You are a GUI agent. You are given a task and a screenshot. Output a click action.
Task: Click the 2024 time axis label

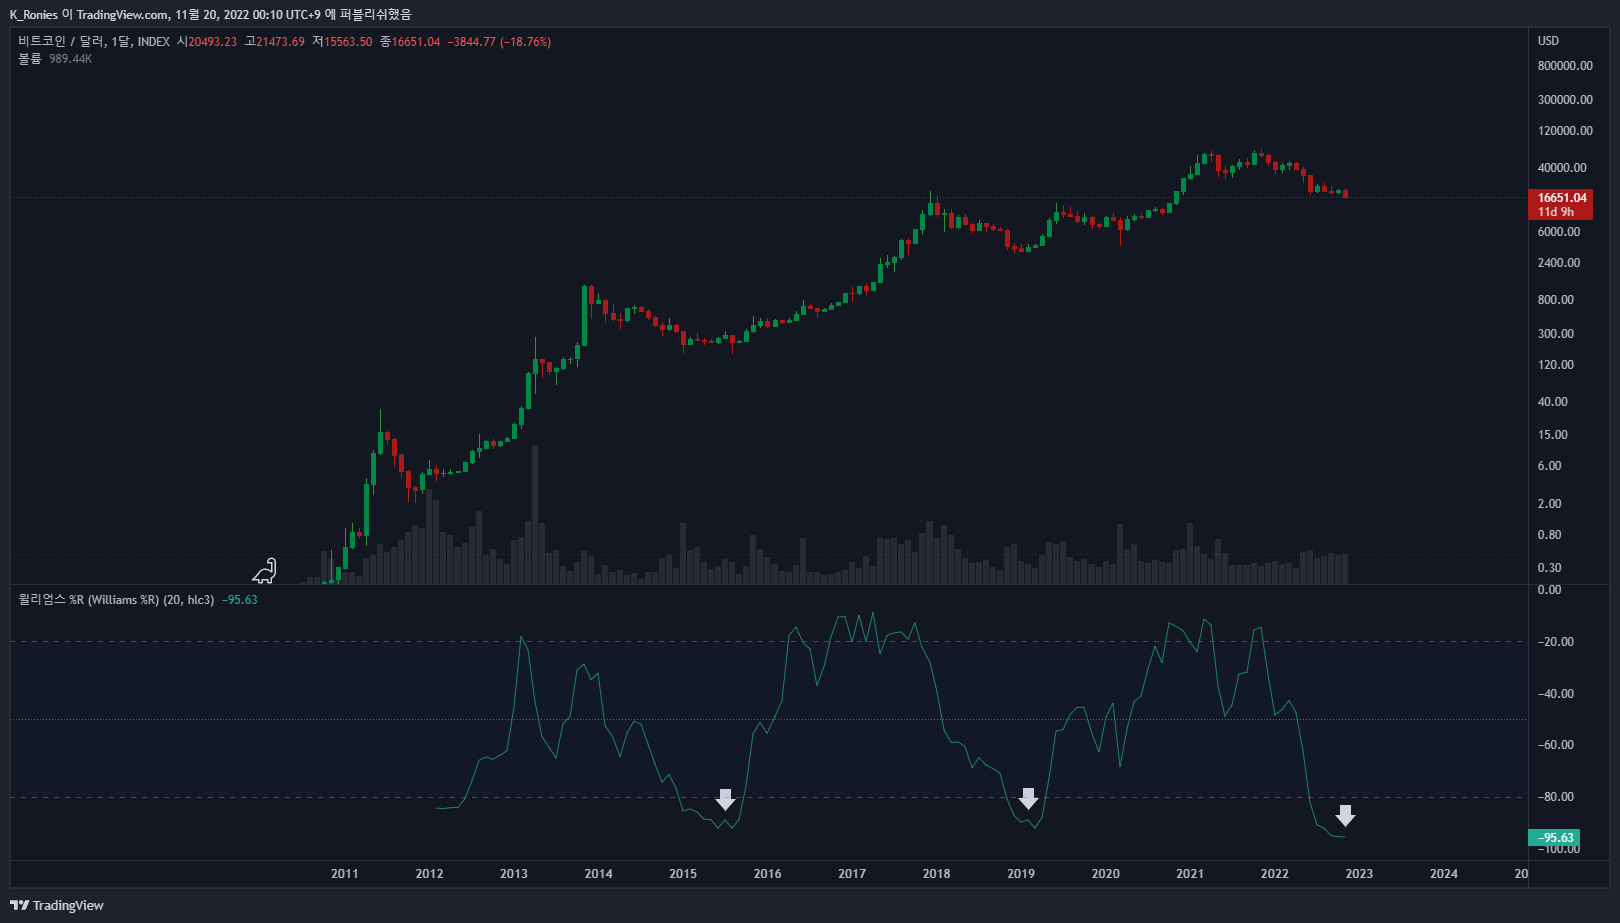(1444, 874)
